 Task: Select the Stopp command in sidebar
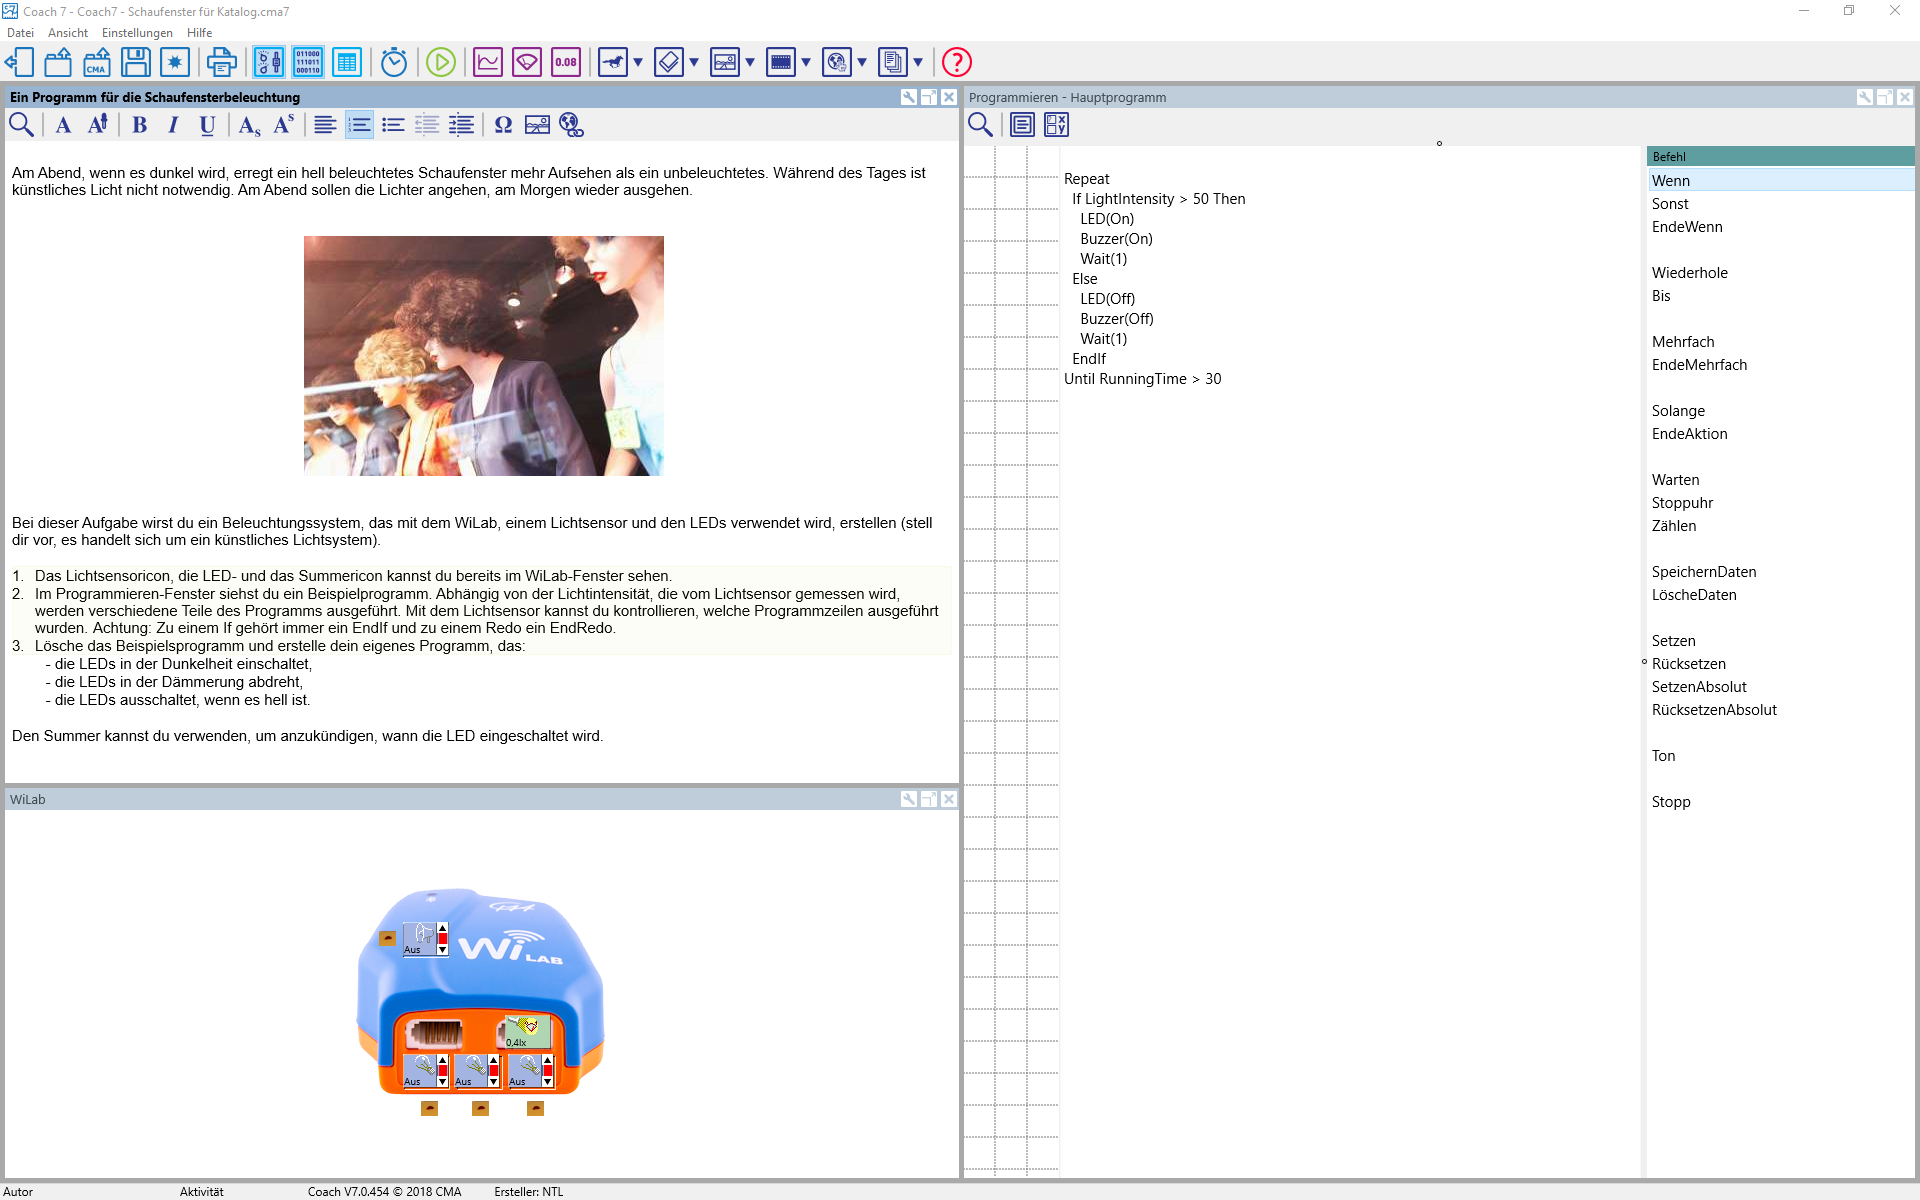point(1673,802)
